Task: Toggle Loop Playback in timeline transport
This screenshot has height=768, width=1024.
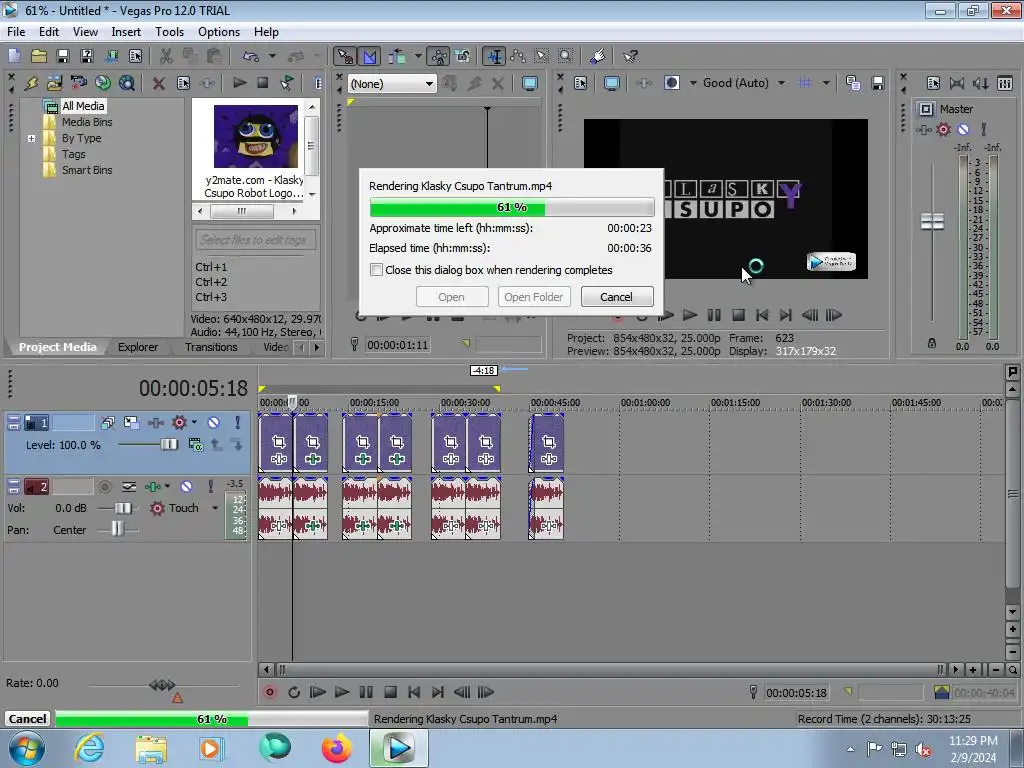Action: pyautogui.click(x=294, y=692)
